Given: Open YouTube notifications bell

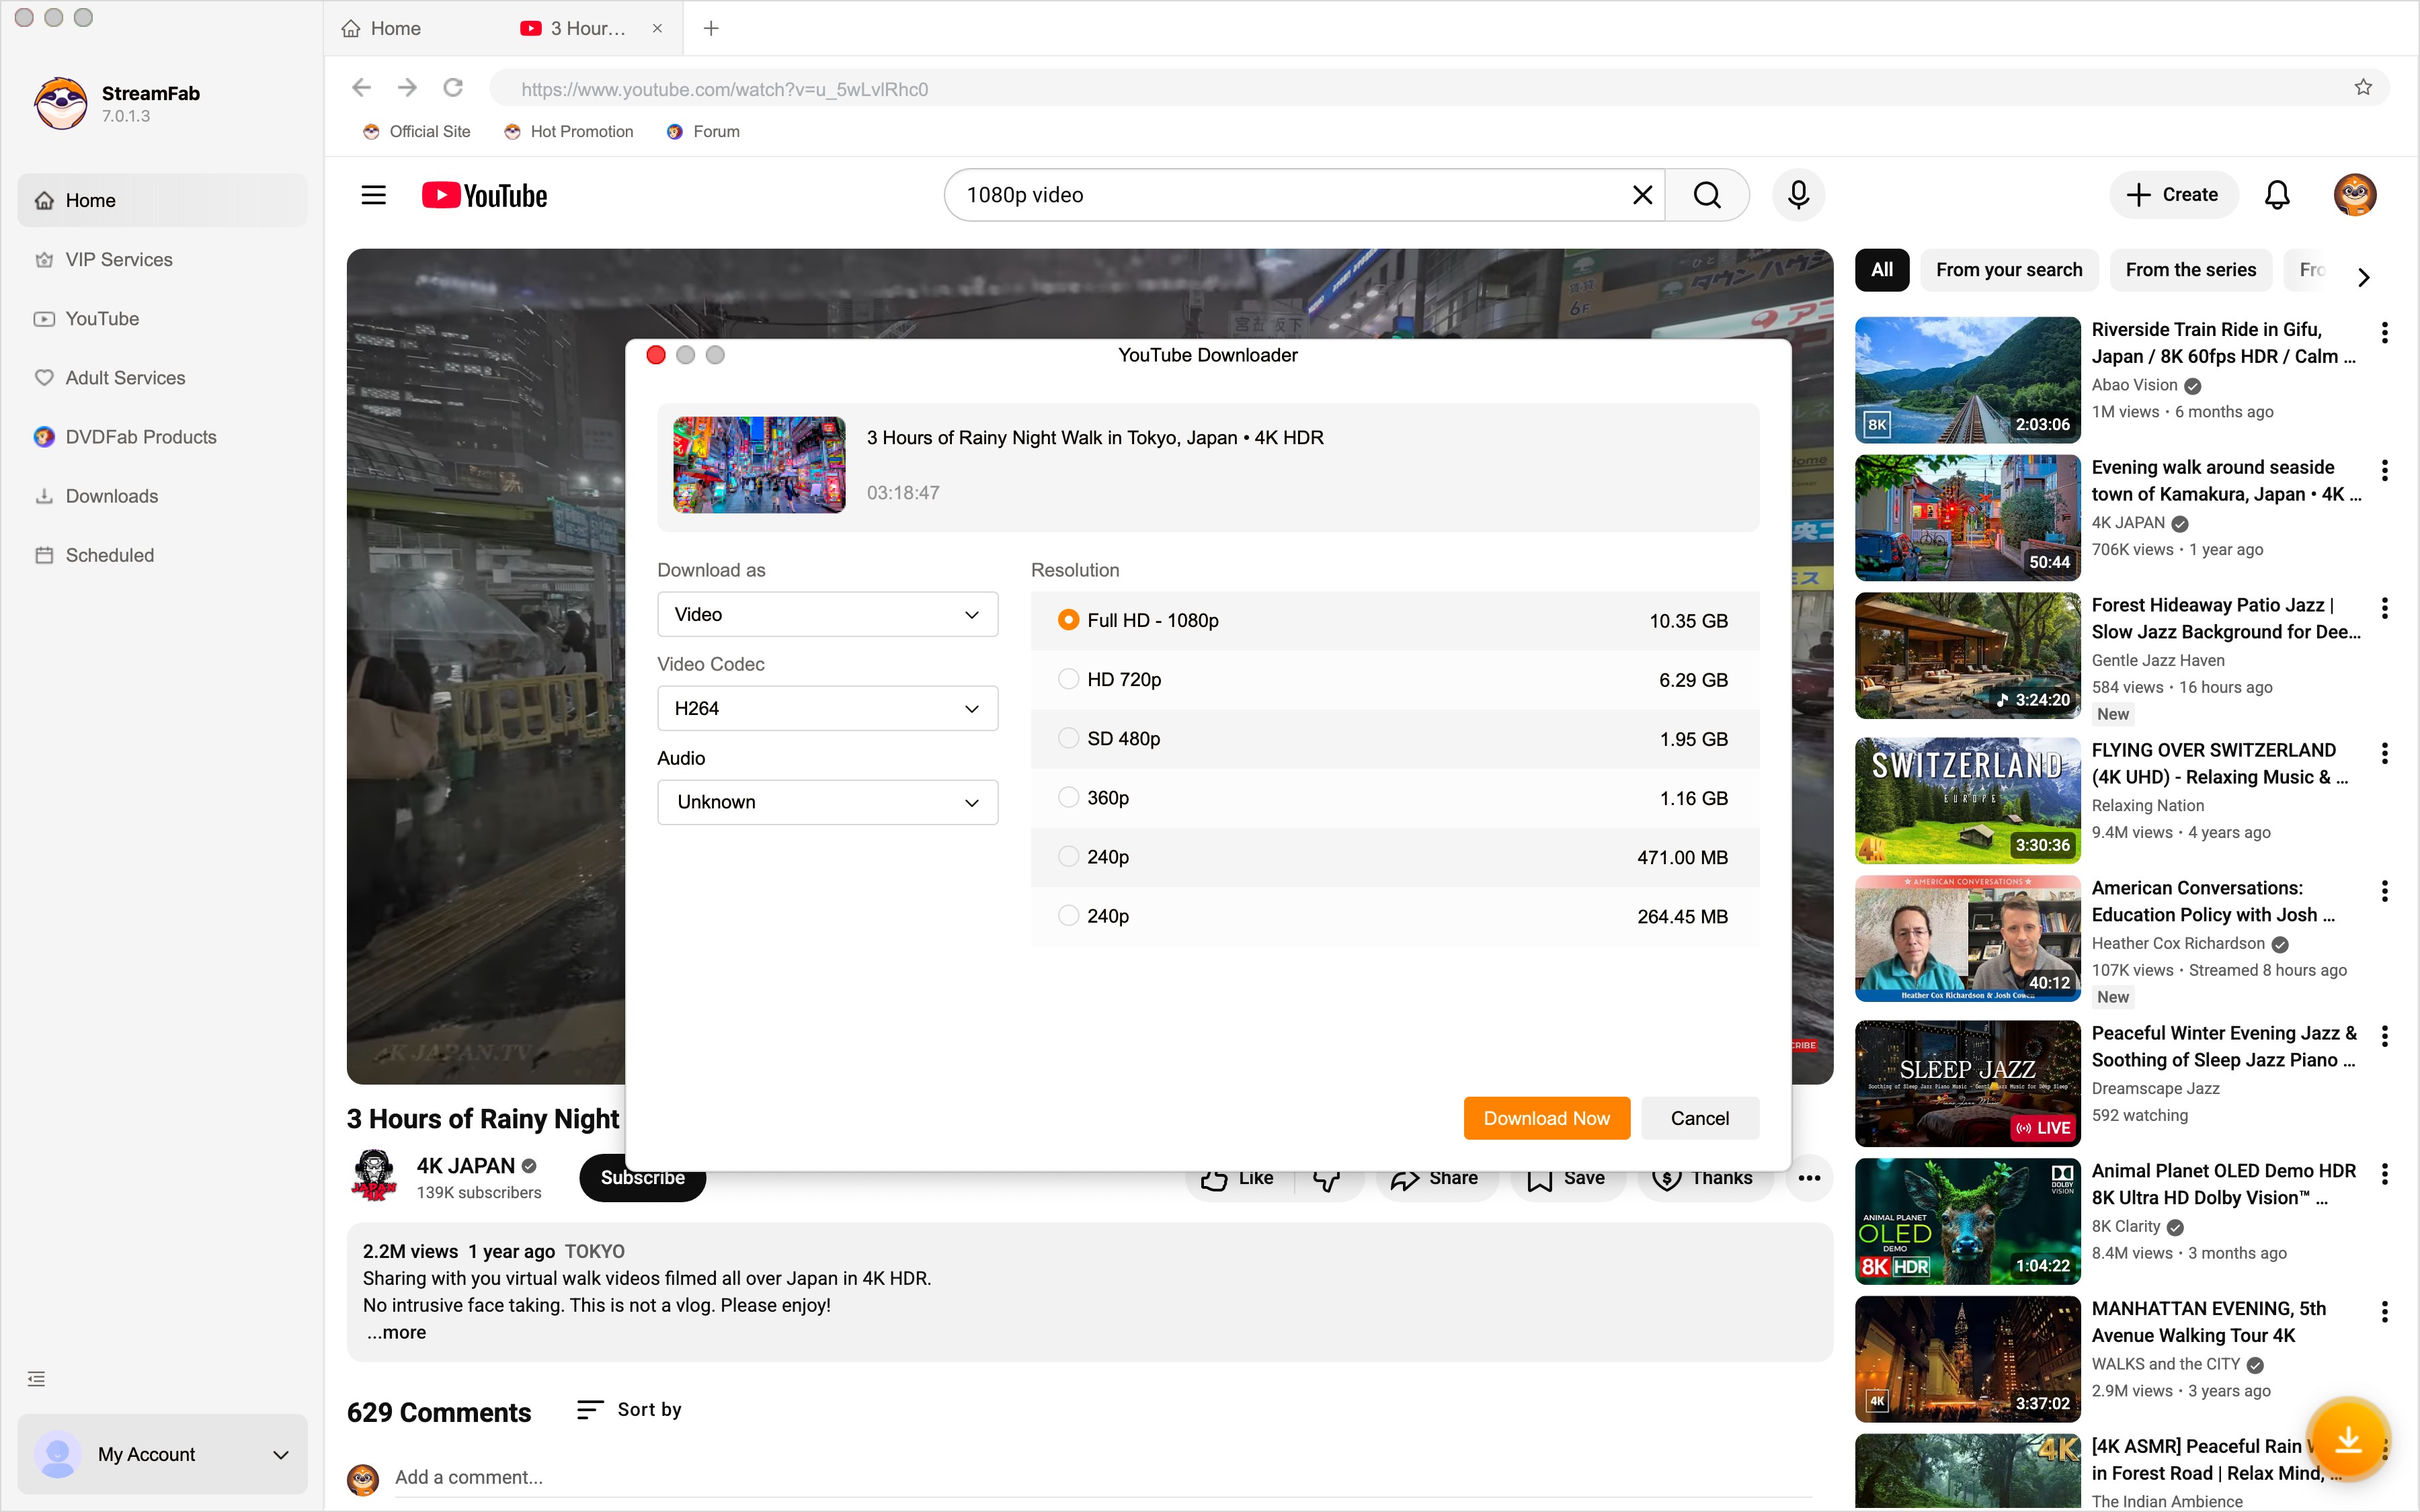Looking at the screenshot, I should pos(2277,194).
